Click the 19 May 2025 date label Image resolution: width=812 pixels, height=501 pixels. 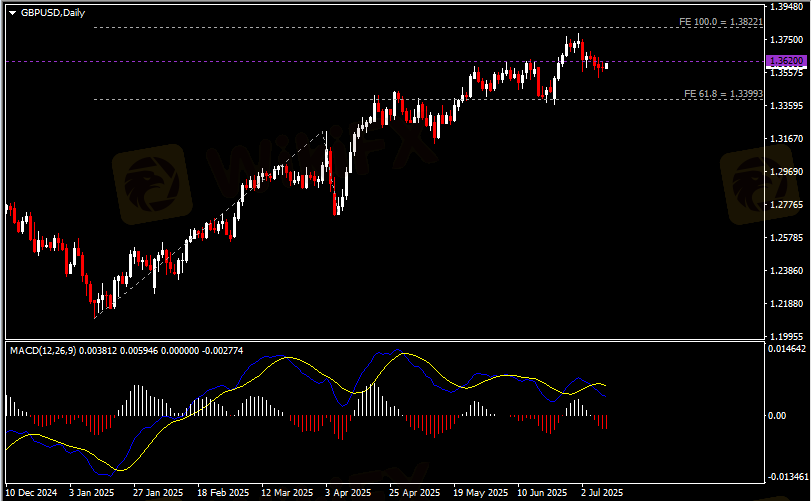(479, 493)
